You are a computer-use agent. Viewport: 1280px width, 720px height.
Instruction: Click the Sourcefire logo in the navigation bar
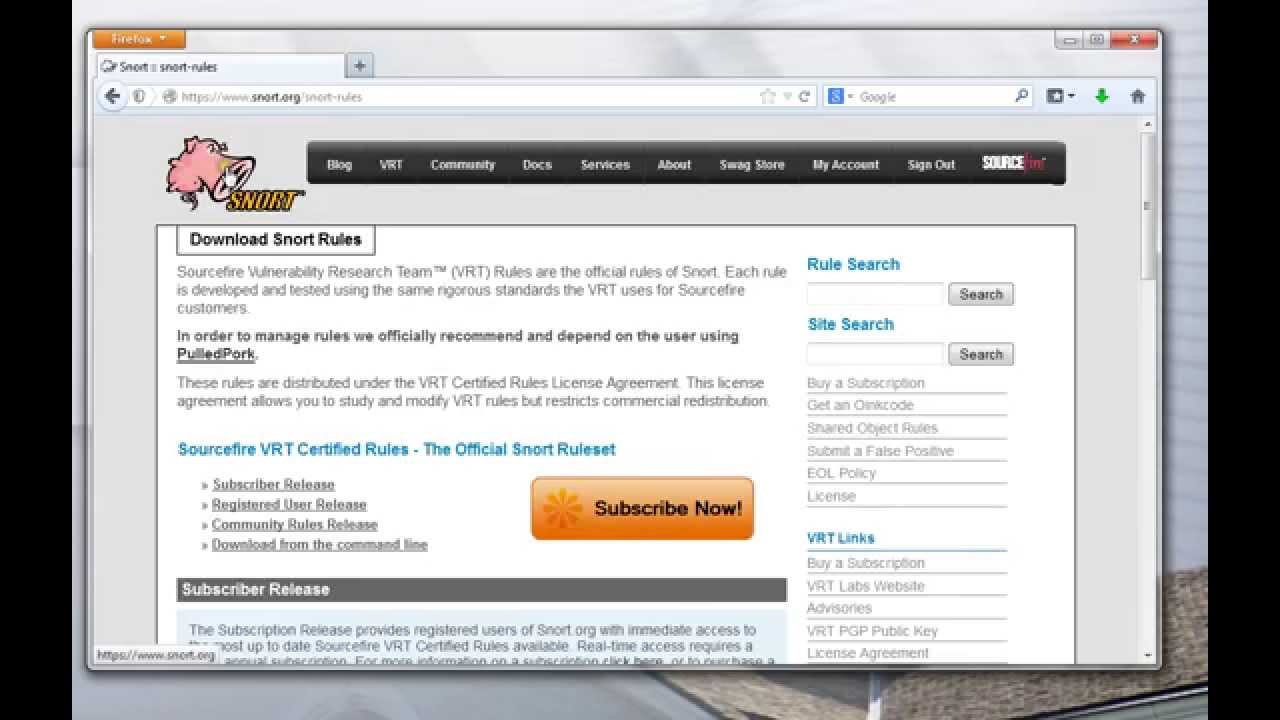tap(1013, 163)
